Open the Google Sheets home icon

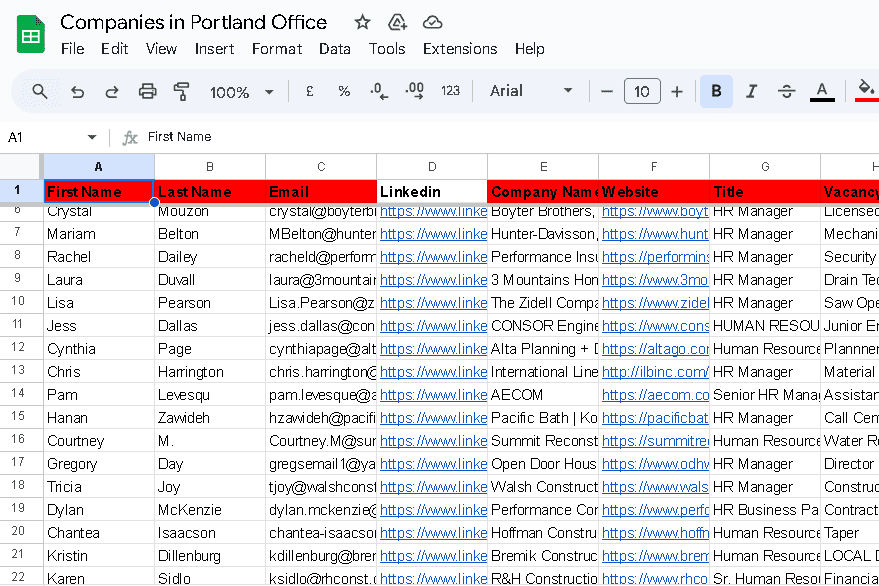click(30, 35)
